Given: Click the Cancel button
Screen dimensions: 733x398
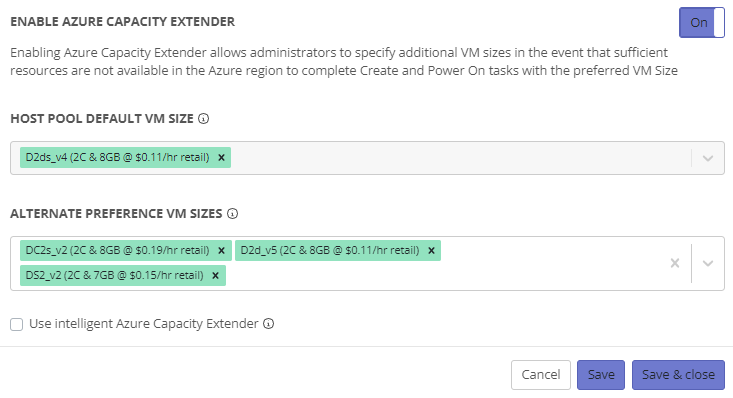Looking at the screenshot, I should point(541,375).
